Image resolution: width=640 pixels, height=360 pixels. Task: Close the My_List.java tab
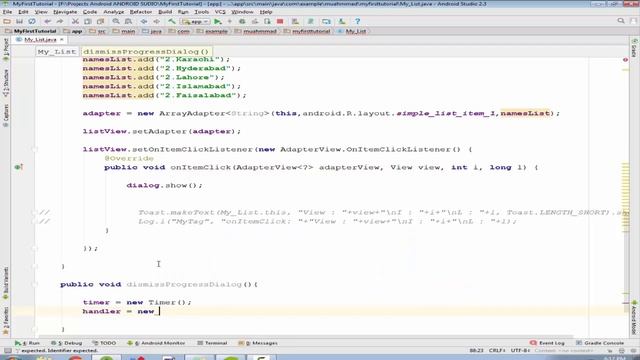(x=62, y=40)
